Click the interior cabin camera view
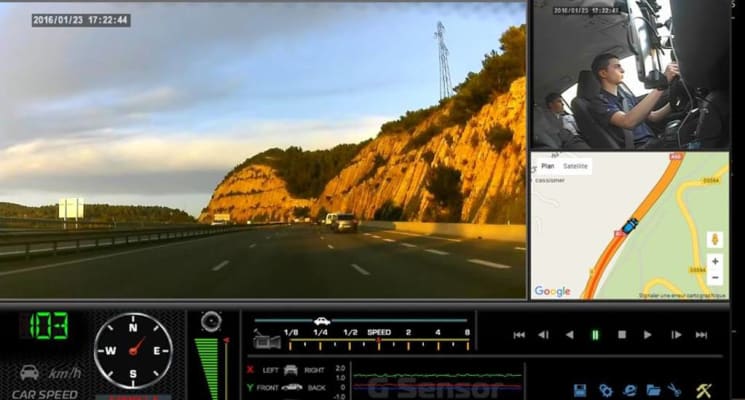This screenshot has height=400, width=745. (x=630, y=75)
